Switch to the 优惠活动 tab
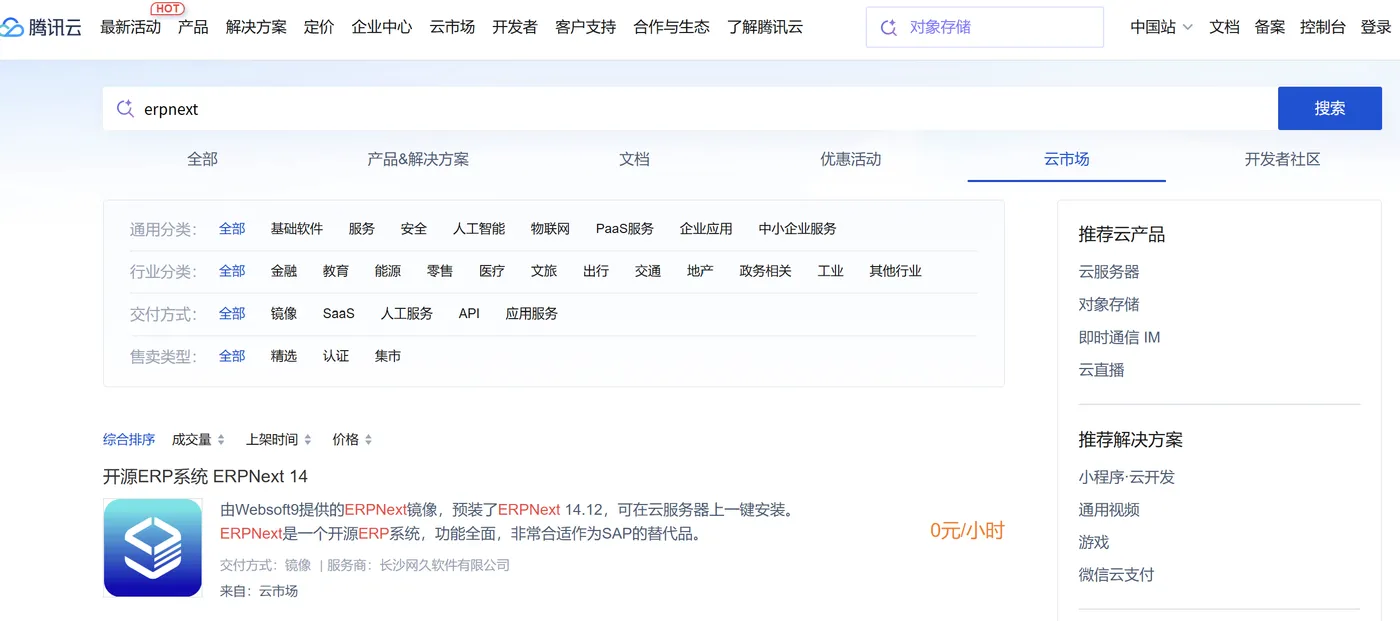This screenshot has width=1400, height=621. [851, 159]
